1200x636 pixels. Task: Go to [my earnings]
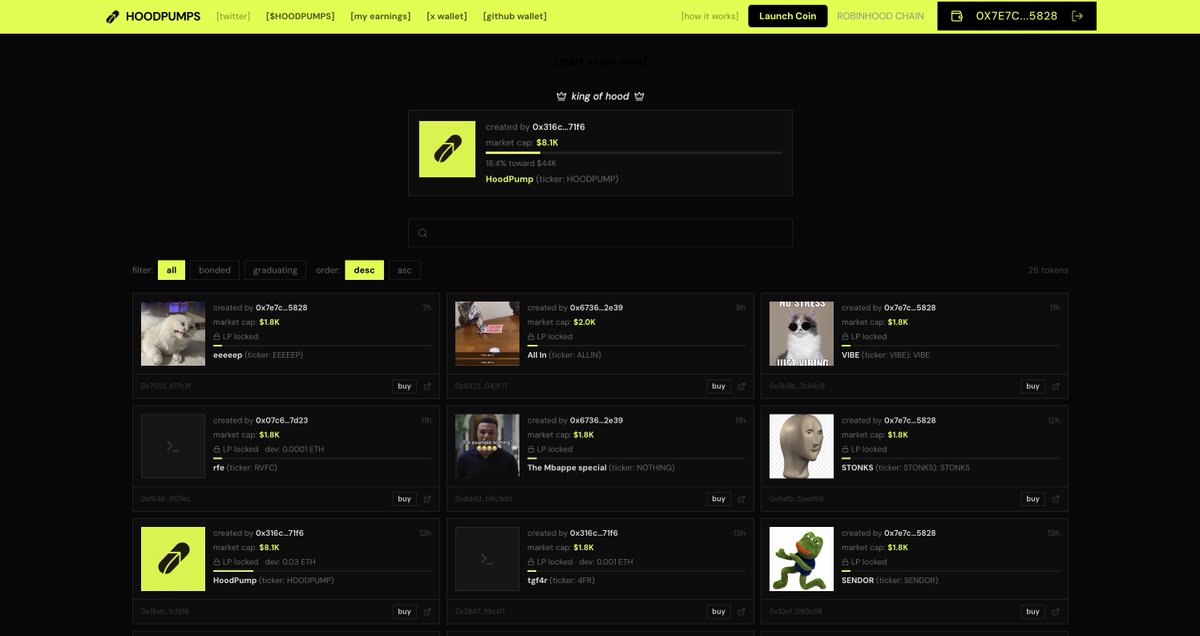[x=380, y=16]
